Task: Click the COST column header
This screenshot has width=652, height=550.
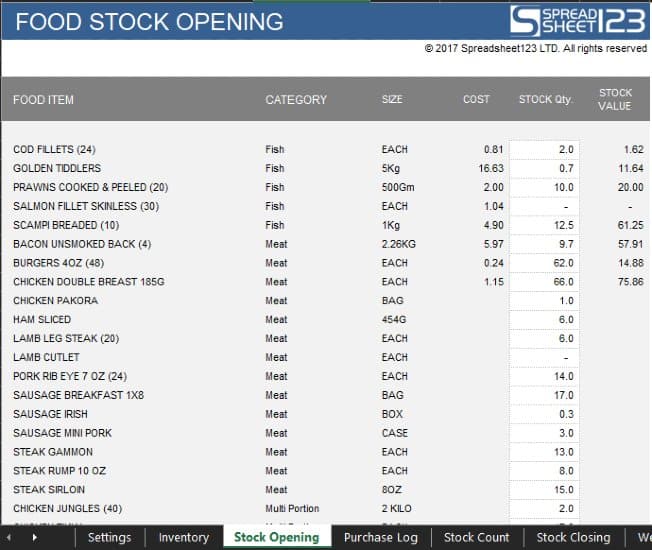Action: [x=476, y=99]
